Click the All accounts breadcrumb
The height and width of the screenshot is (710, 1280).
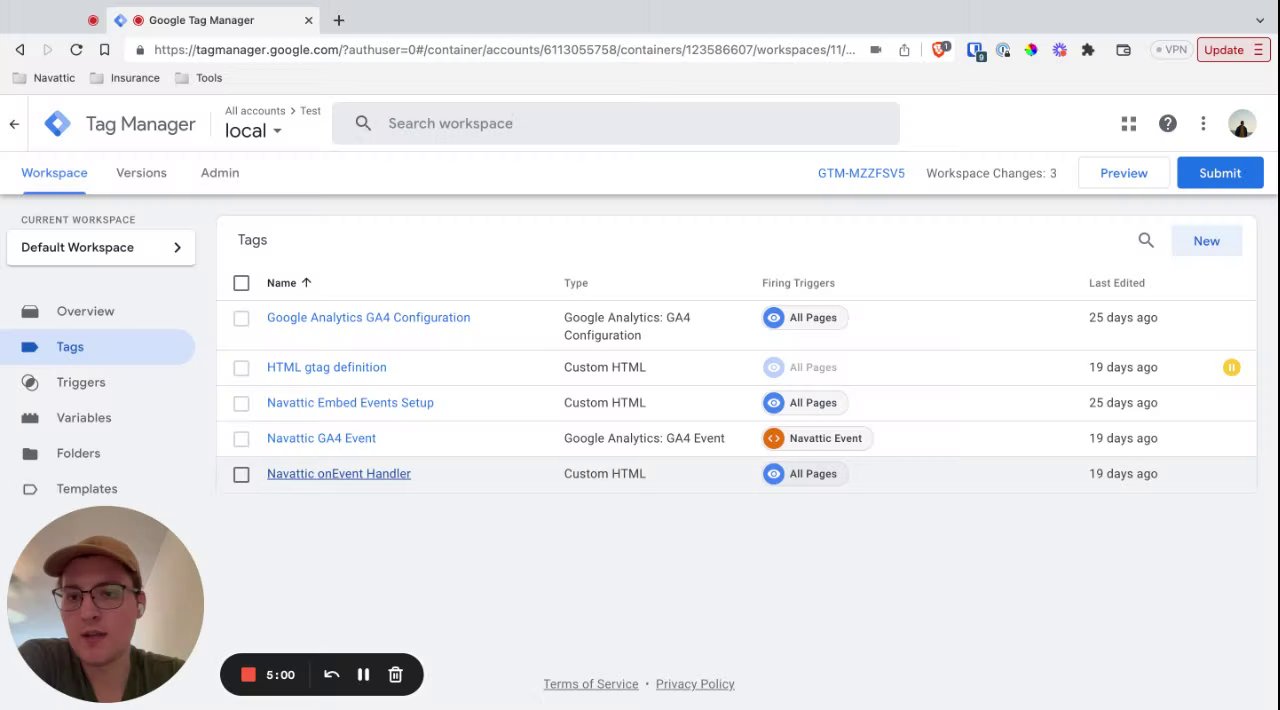pyautogui.click(x=255, y=111)
